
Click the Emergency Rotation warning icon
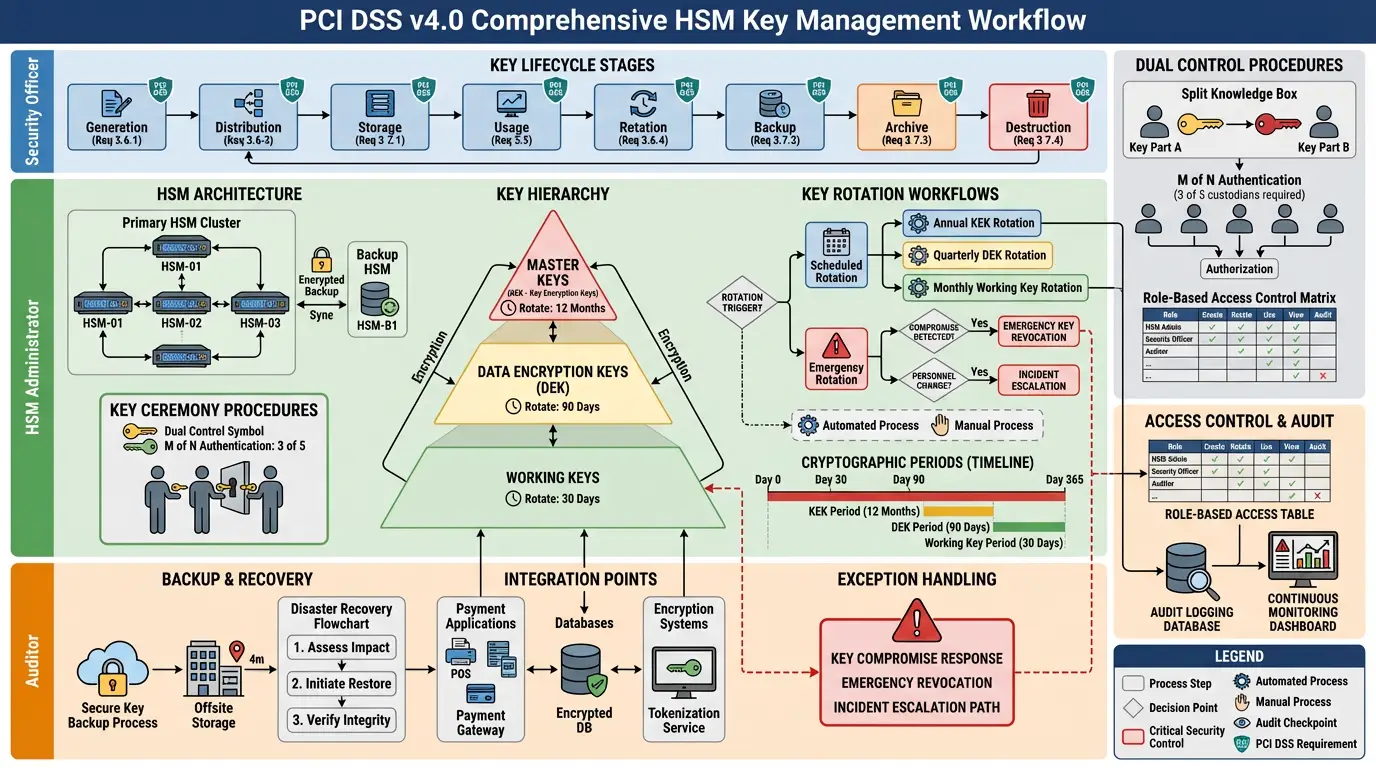tap(836, 346)
